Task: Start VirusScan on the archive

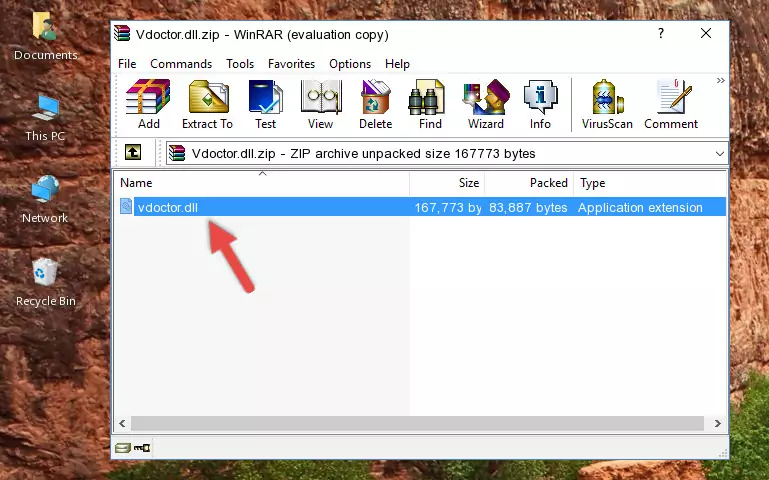Action: (x=607, y=104)
